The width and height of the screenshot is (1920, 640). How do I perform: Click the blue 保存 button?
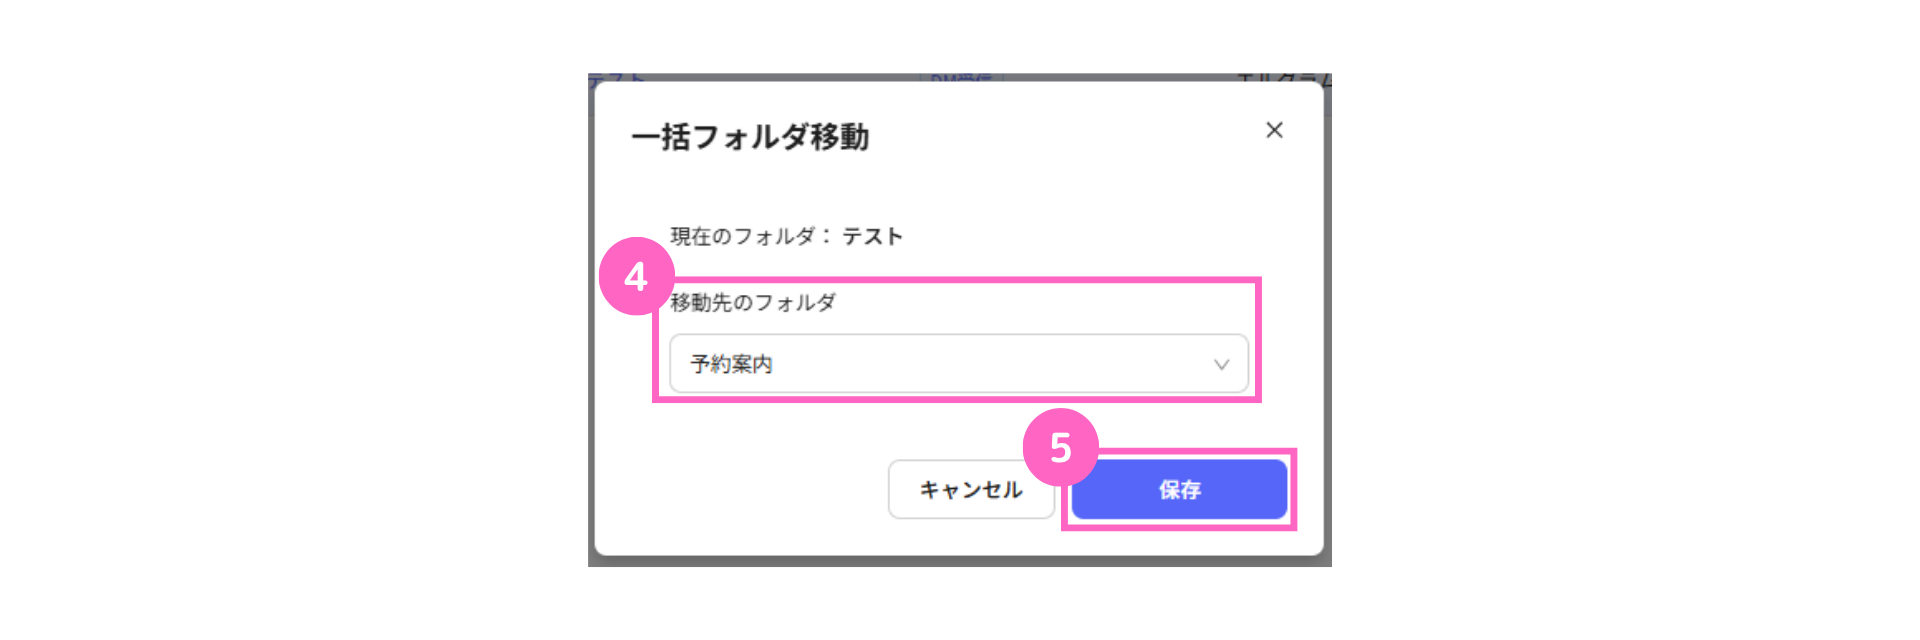point(1179,489)
